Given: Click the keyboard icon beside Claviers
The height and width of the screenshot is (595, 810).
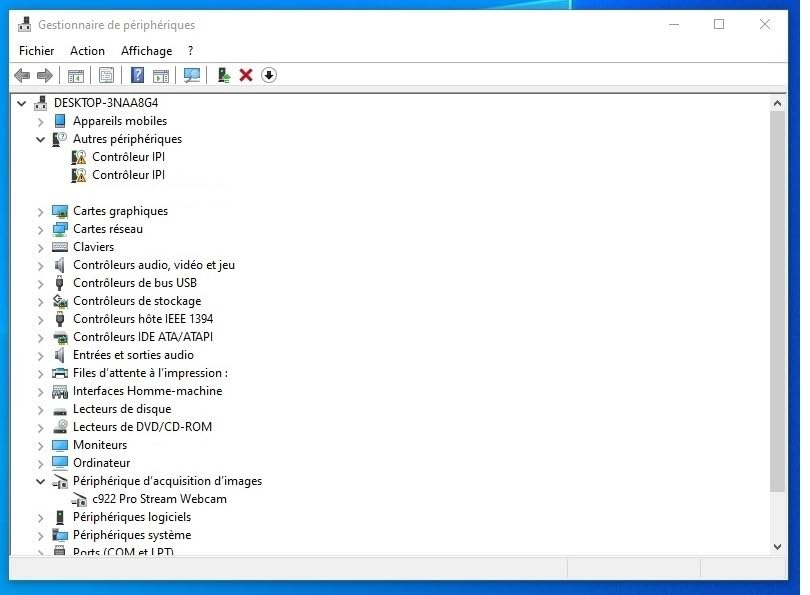Looking at the screenshot, I should tap(60, 247).
